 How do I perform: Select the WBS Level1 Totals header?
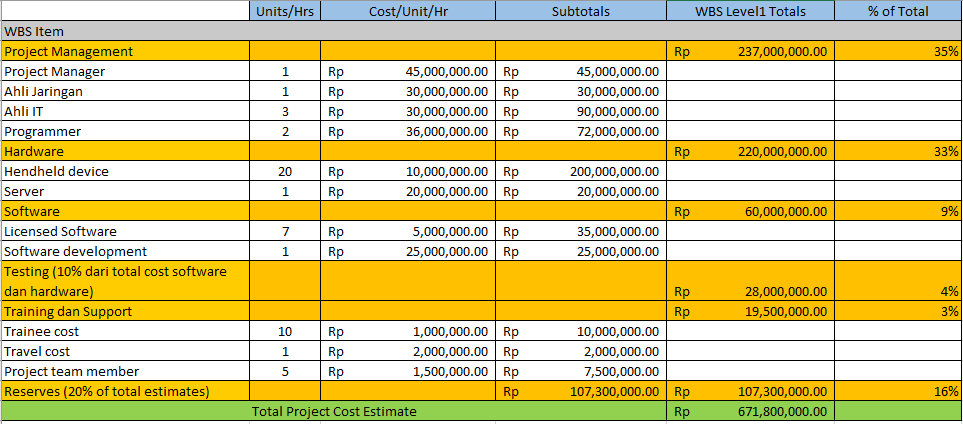coord(751,10)
